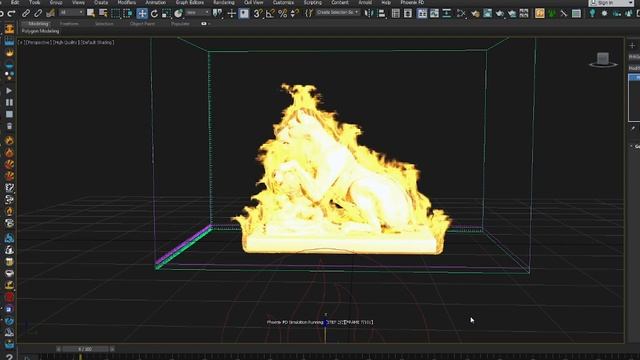640x360 pixels.
Task: Open the Curve Editor icon
Action: tap(434, 13)
